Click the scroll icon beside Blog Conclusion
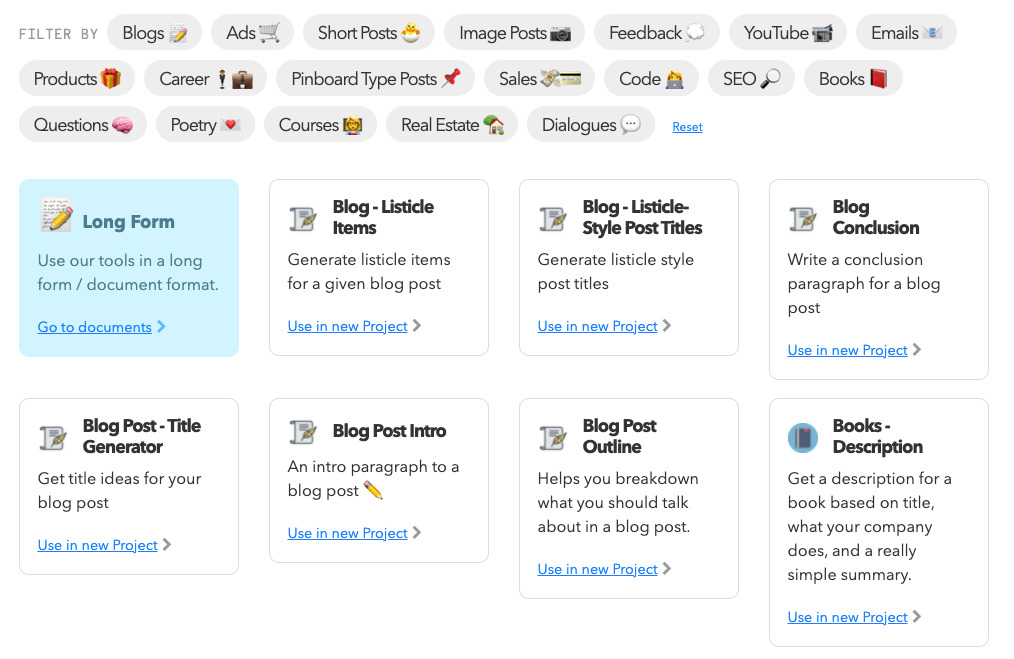Screen dimensions: 1014x659 coord(803,218)
